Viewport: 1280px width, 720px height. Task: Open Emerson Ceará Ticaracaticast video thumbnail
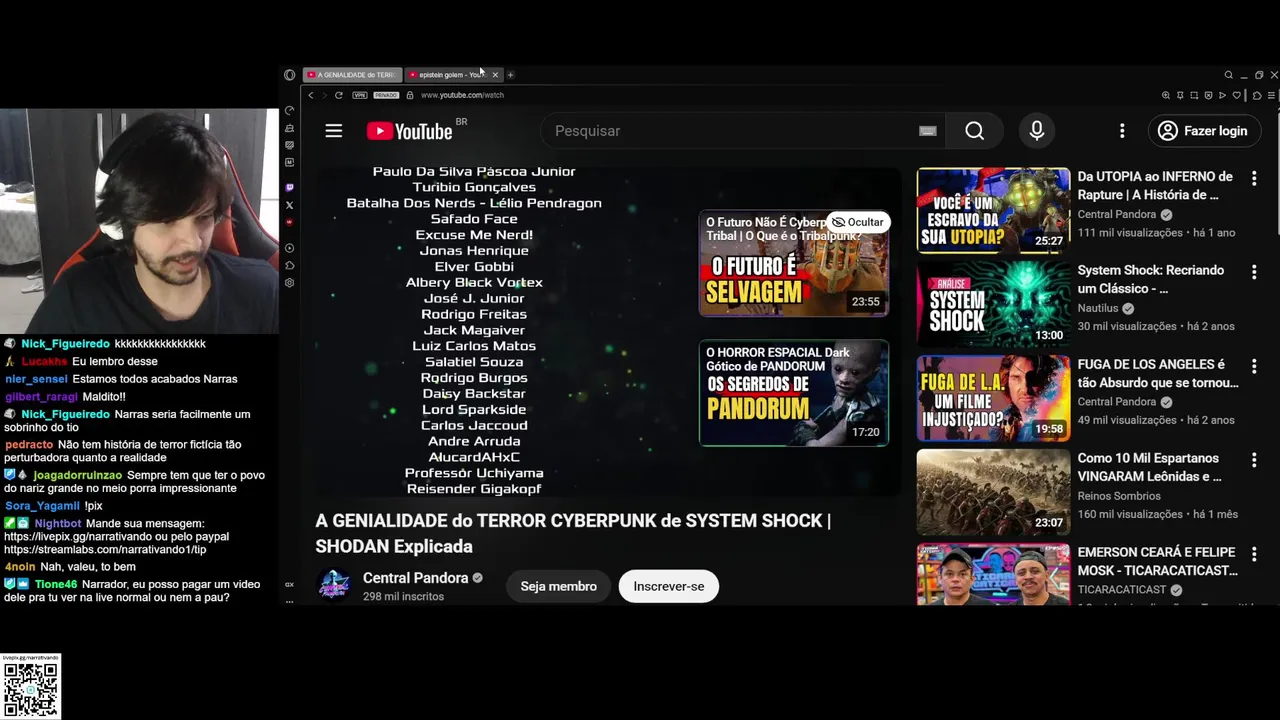click(x=993, y=575)
